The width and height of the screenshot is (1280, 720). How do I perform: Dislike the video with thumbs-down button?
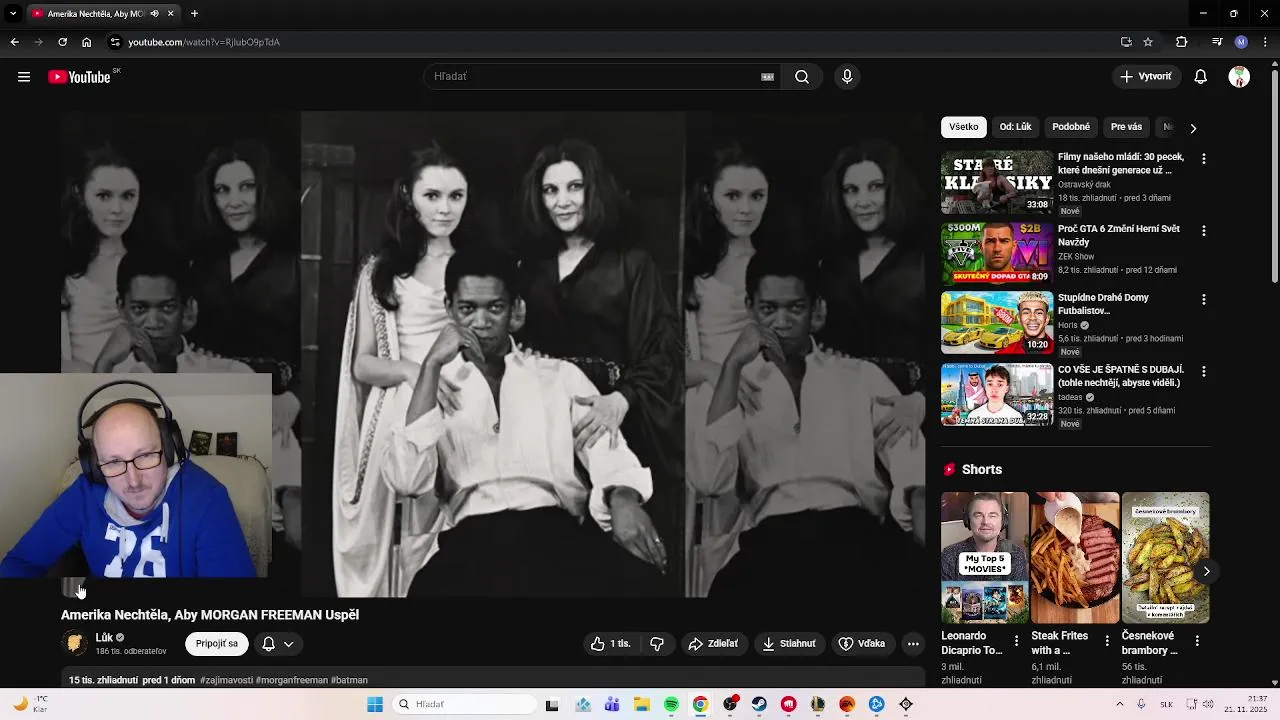coord(657,644)
